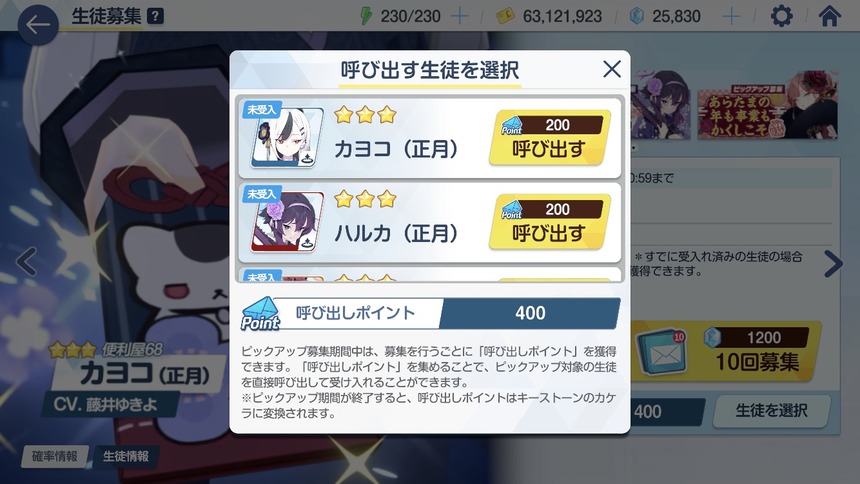The height and width of the screenshot is (484, 860).
Task: Select the partially visible third student row
Action: 431,274
